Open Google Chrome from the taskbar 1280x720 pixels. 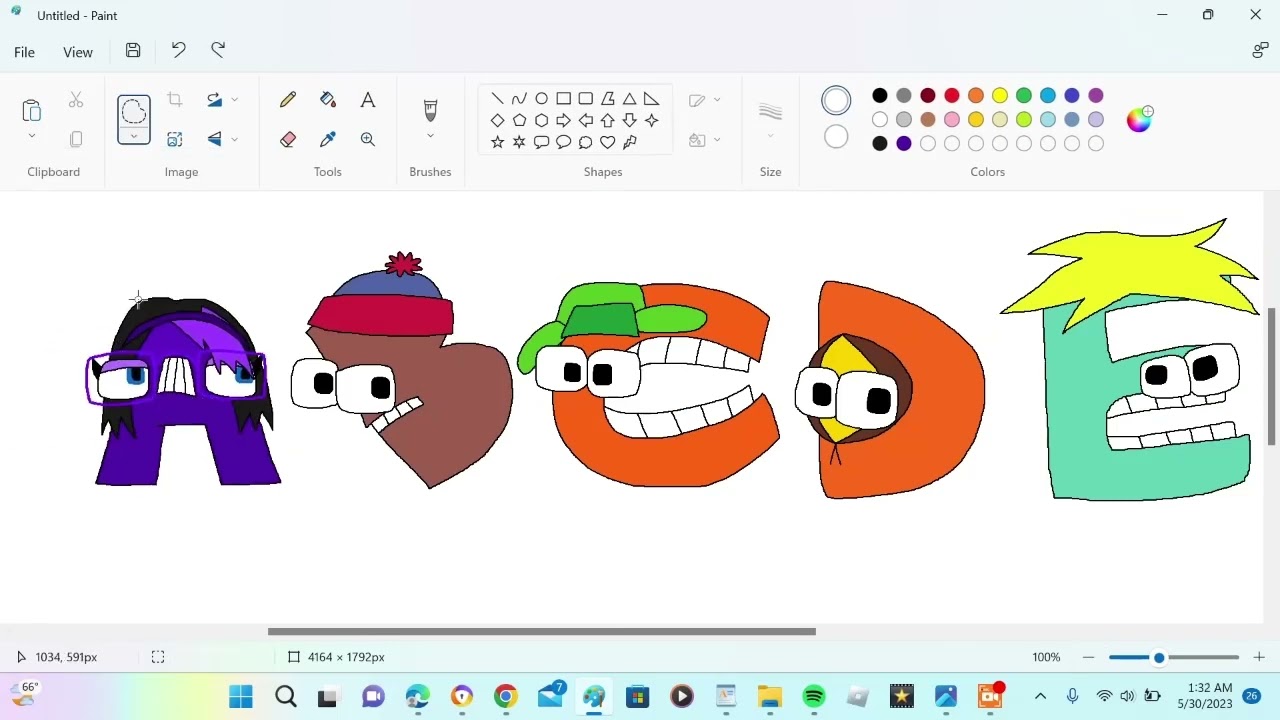pyautogui.click(x=506, y=696)
